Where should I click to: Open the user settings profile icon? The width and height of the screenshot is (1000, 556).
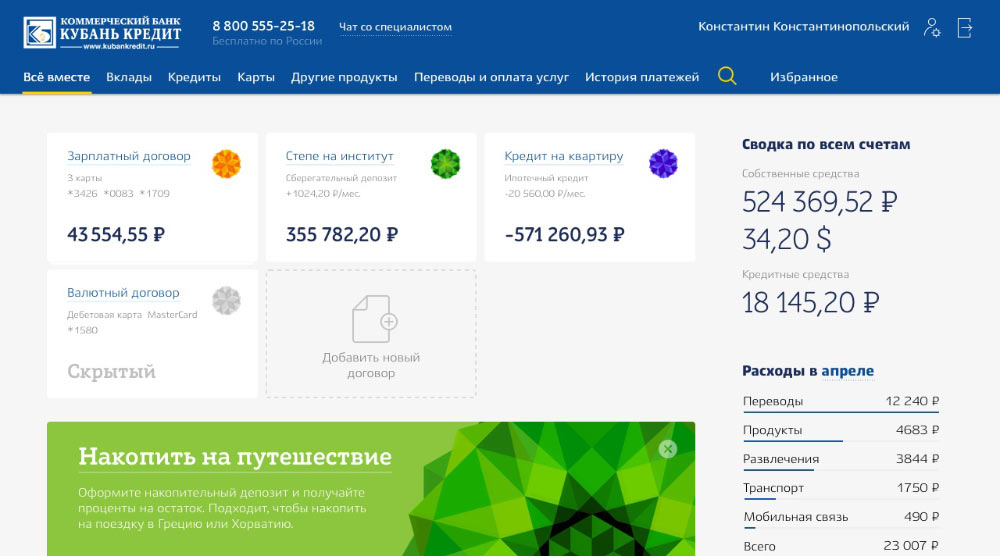[x=932, y=28]
